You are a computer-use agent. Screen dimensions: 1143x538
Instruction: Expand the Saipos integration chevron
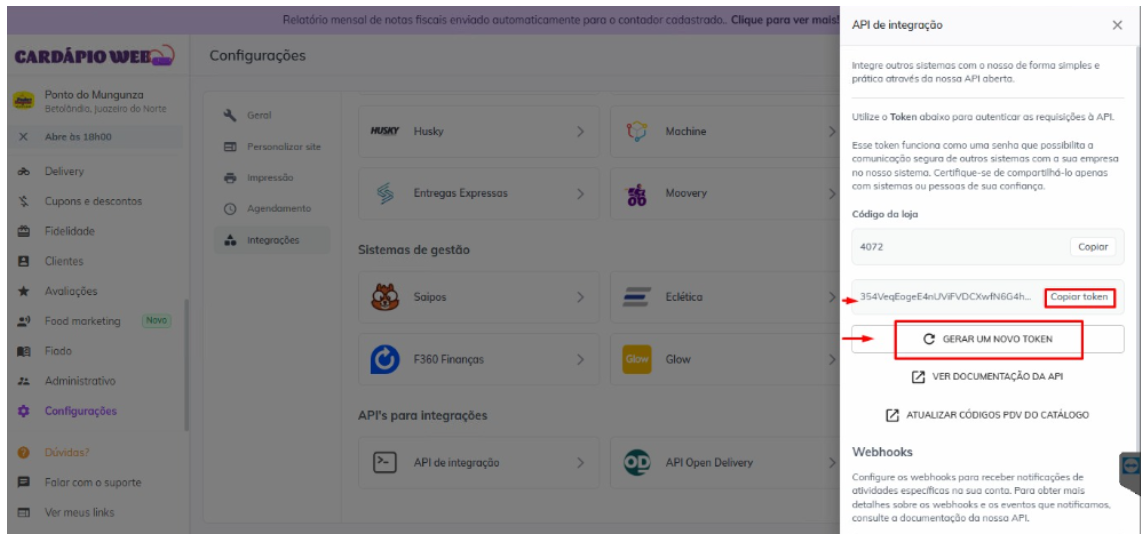pos(580,297)
